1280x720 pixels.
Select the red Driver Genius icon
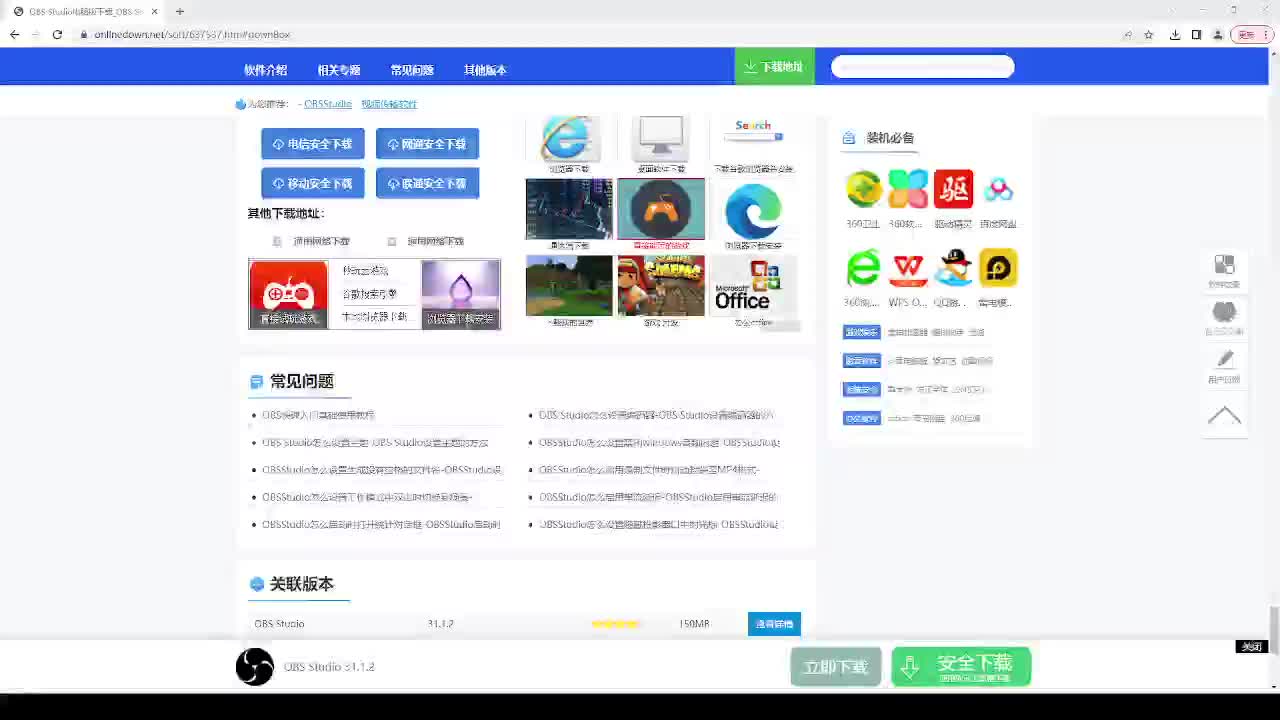(x=953, y=189)
